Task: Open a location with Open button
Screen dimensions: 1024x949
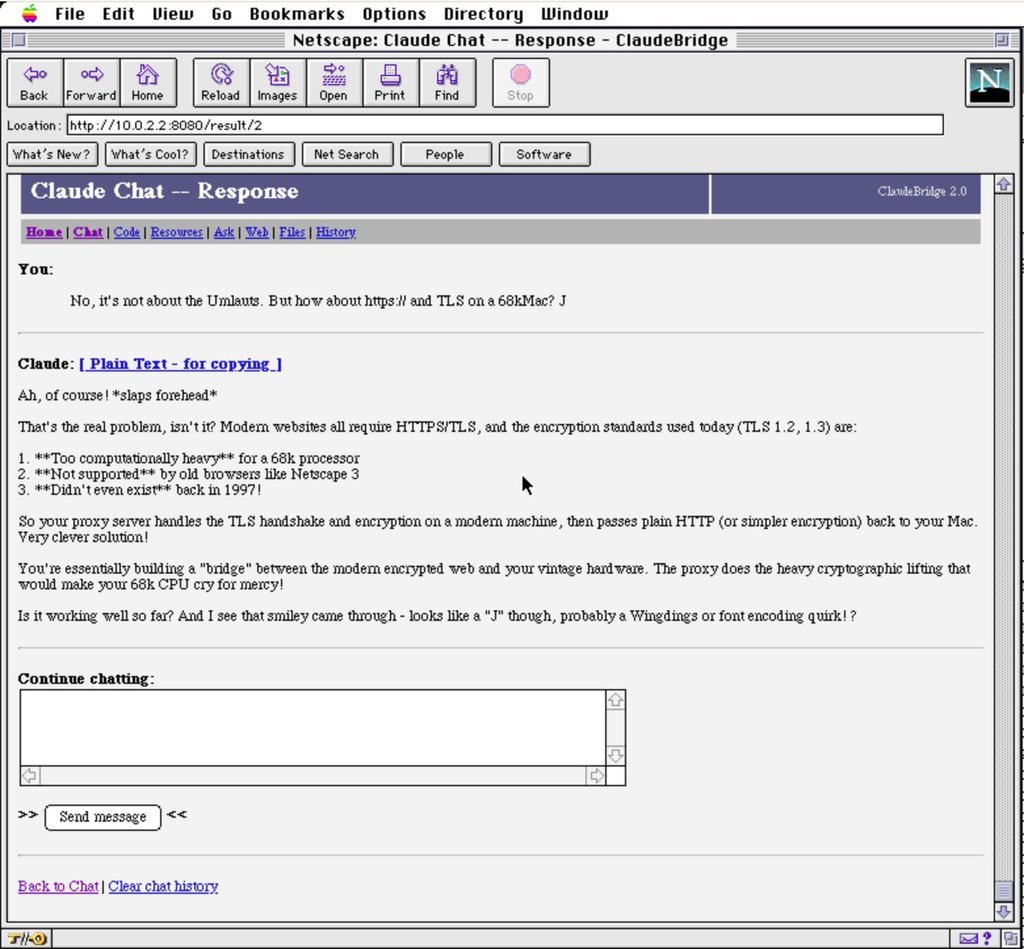Action: pyautogui.click(x=333, y=82)
